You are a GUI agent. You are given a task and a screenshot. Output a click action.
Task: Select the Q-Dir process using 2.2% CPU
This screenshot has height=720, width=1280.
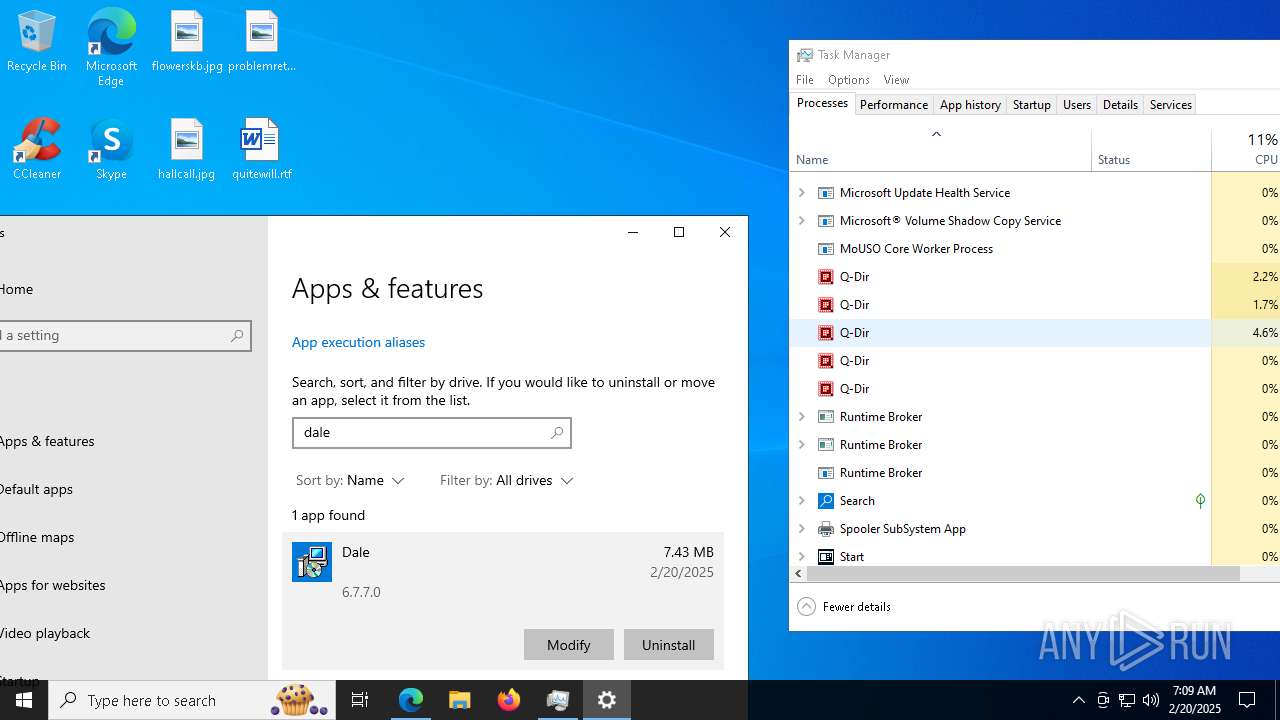coord(1034,277)
